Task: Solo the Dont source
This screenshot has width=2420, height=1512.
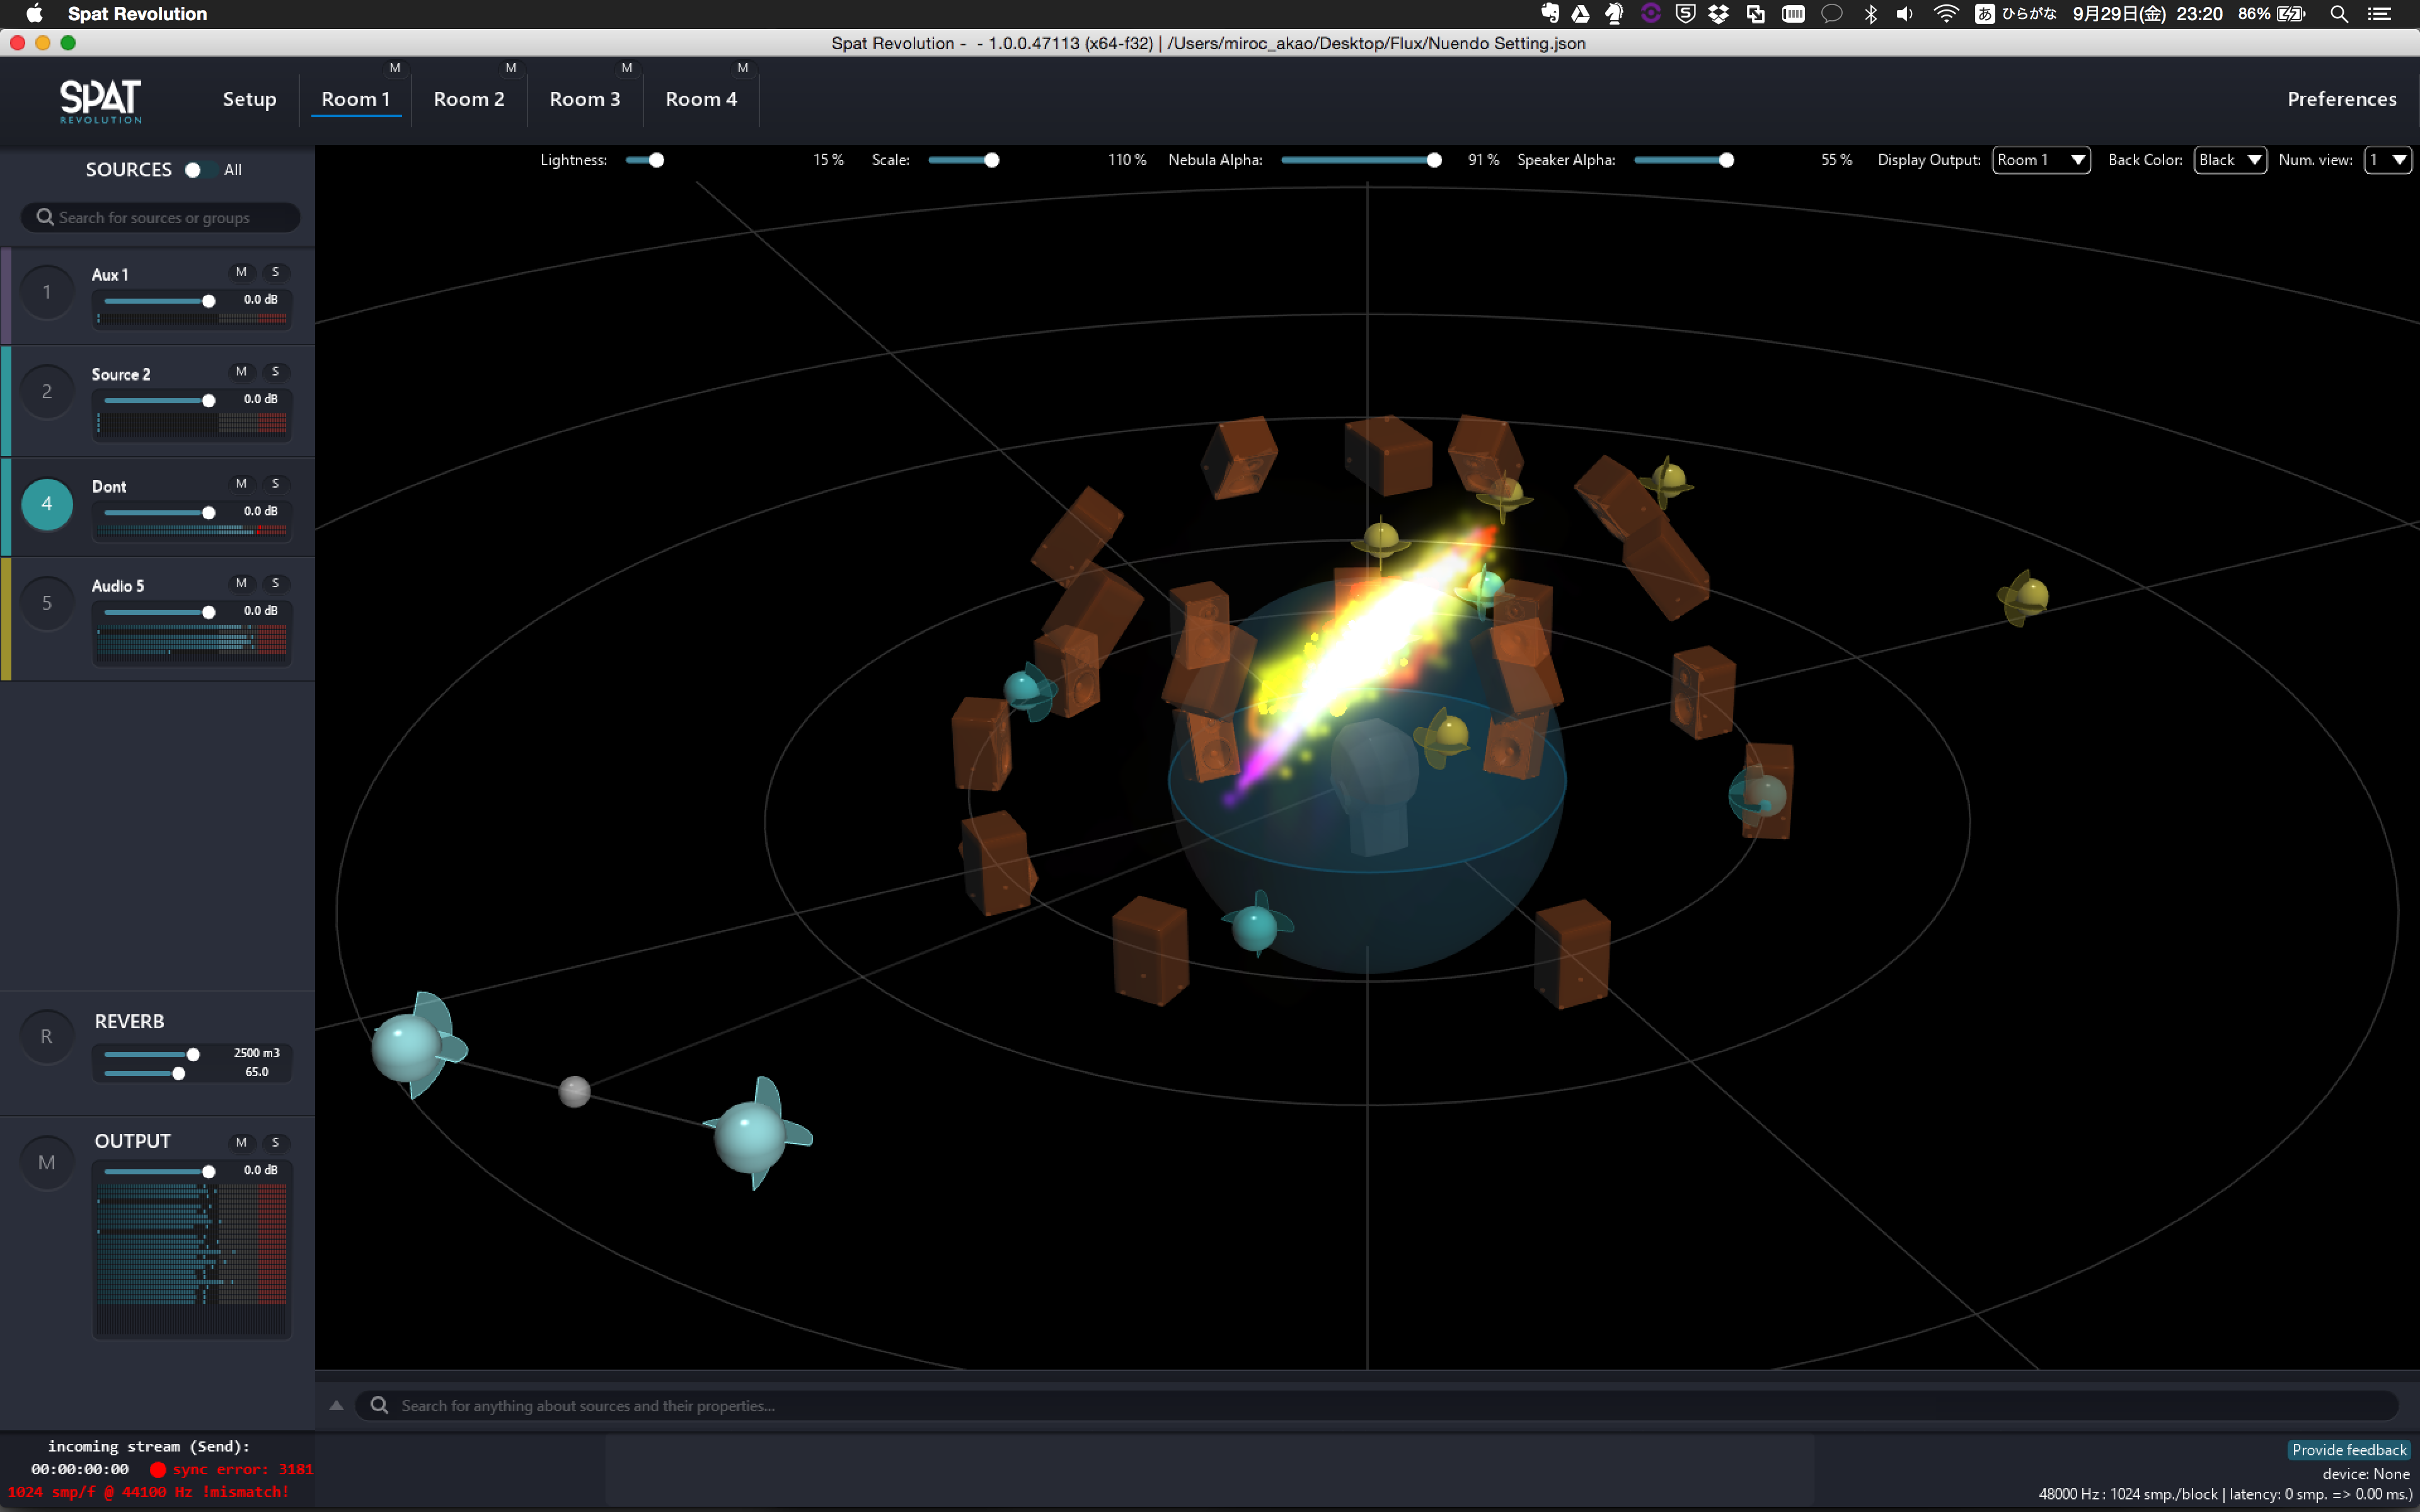Action: (x=276, y=483)
